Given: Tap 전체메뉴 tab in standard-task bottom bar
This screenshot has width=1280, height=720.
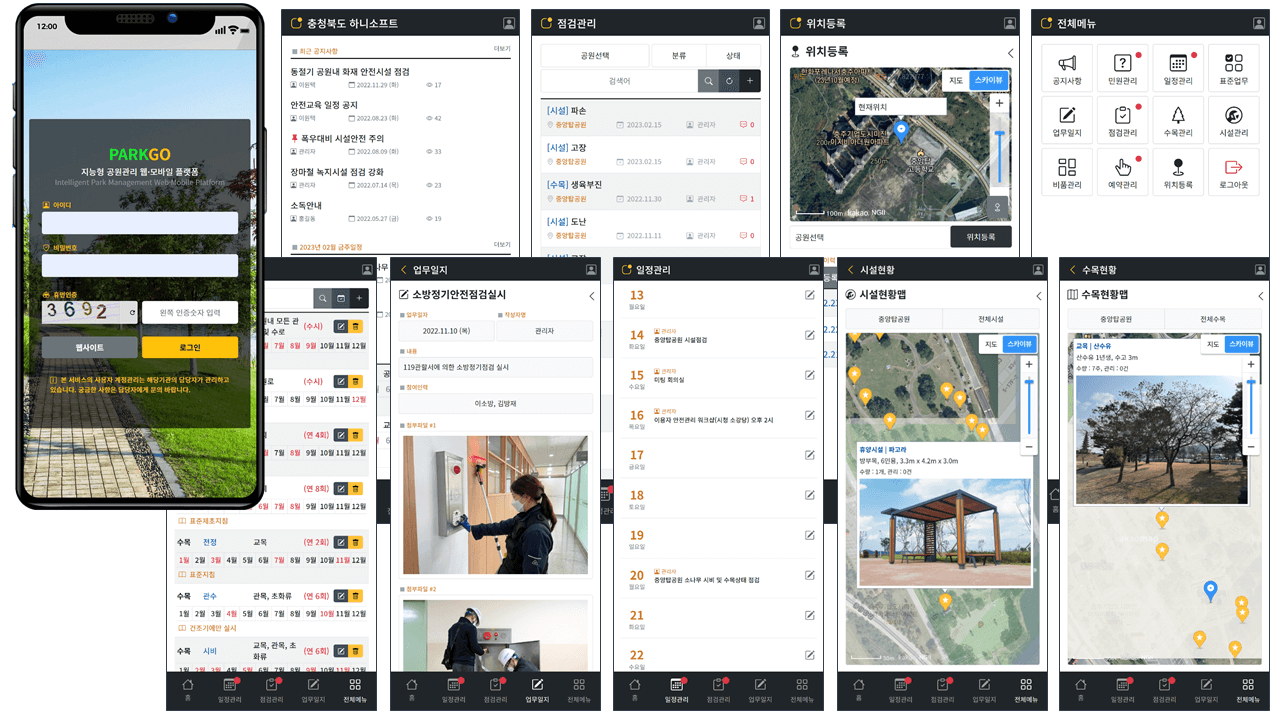Looking at the screenshot, I should coord(354,690).
